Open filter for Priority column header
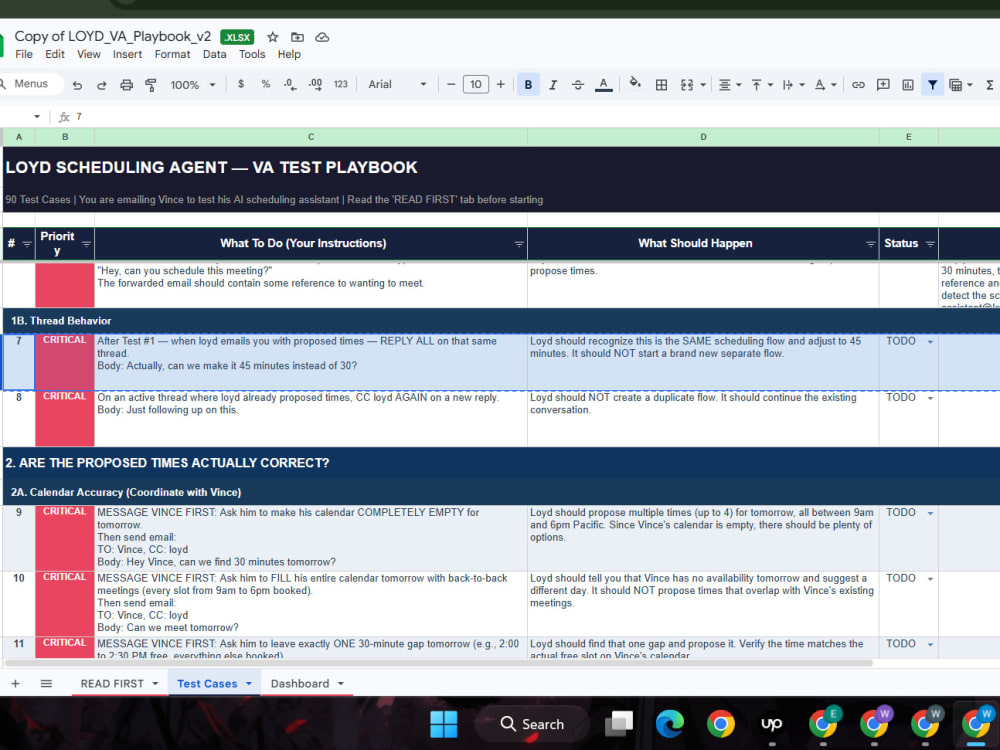Image resolution: width=1000 pixels, height=750 pixels. click(x=86, y=244)
